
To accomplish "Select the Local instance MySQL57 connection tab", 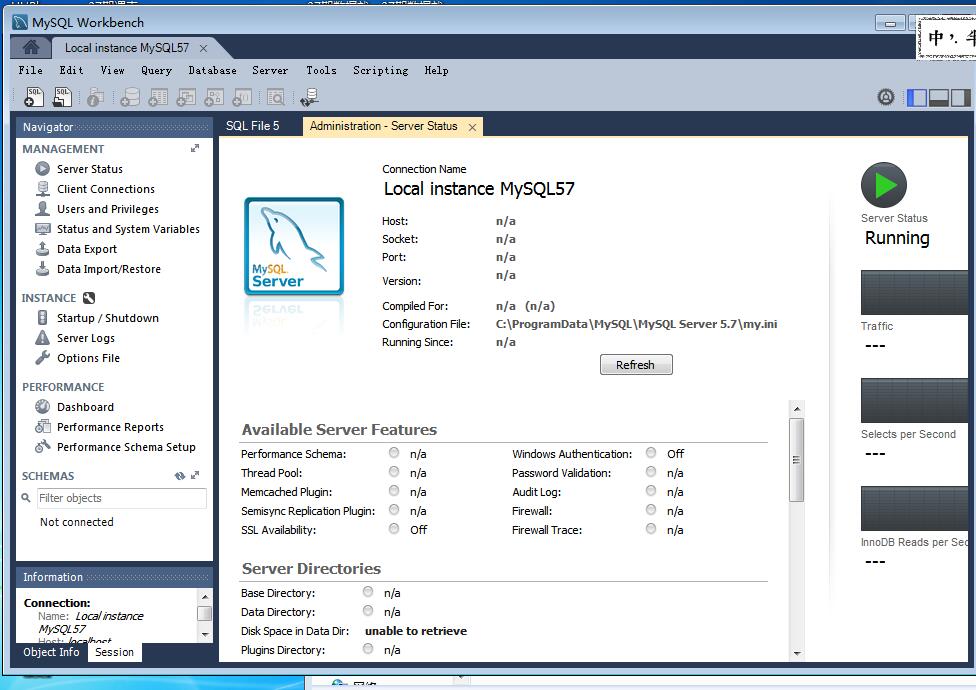I will point(127,48).
